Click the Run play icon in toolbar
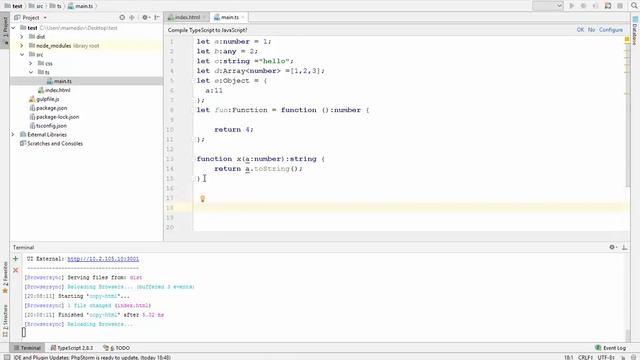The image size is (640, 360). tap(571, 6)
